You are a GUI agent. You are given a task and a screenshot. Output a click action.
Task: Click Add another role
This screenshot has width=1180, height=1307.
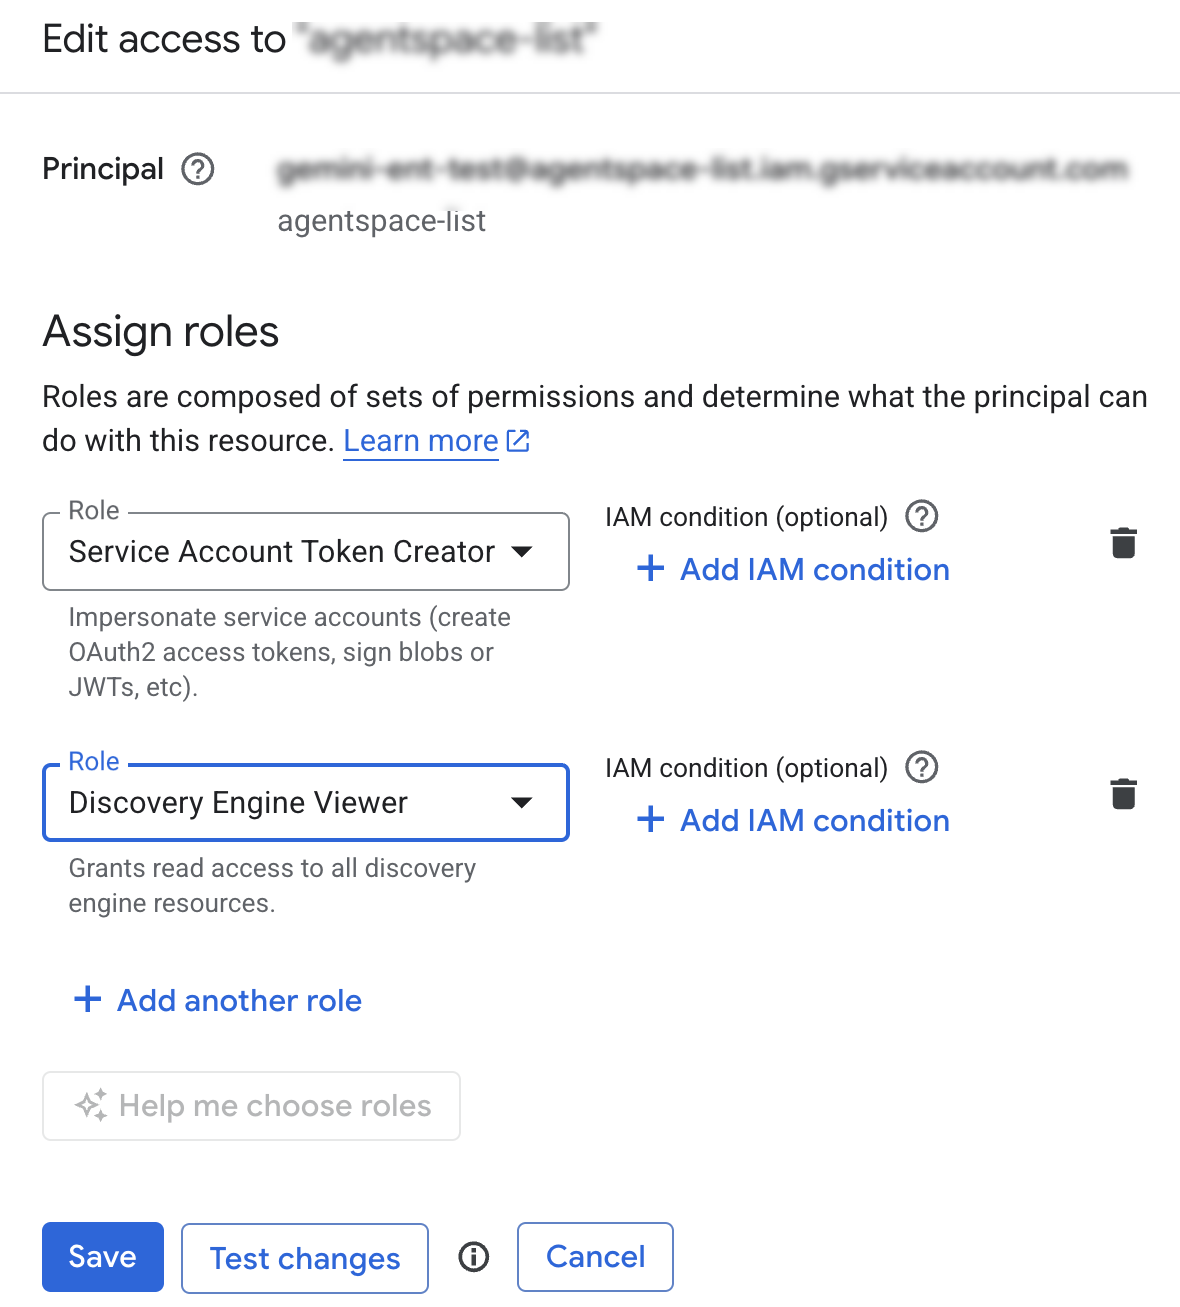click(239, 1000)
